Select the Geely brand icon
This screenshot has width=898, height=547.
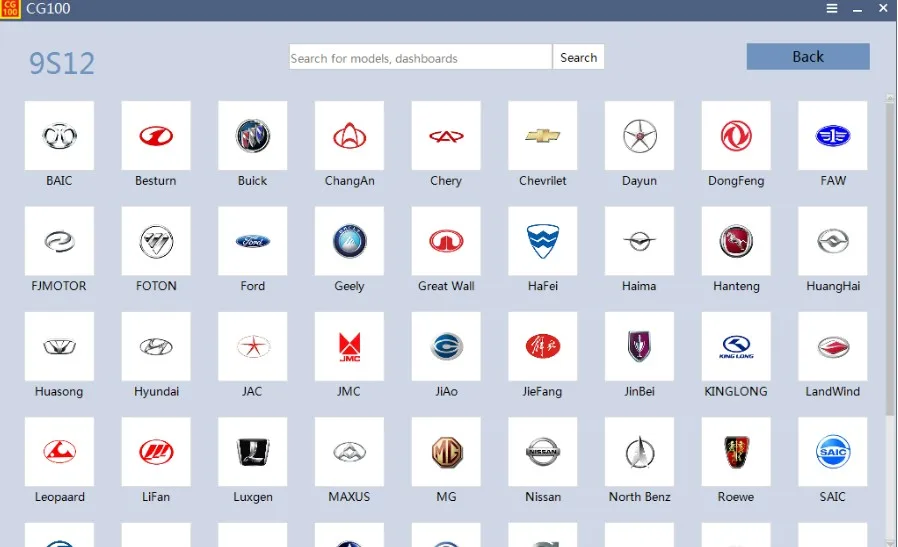coord(349,241)
